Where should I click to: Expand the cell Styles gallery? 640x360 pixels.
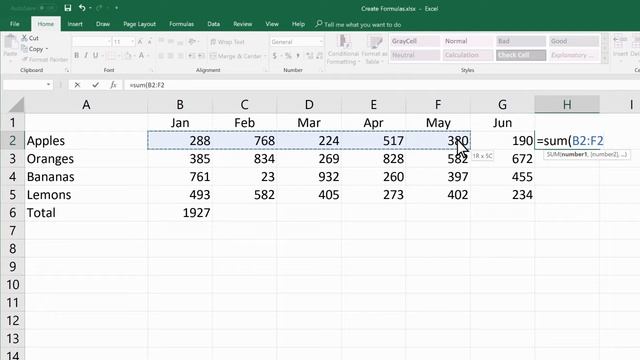pyautogui.click(x=605, y=60)
